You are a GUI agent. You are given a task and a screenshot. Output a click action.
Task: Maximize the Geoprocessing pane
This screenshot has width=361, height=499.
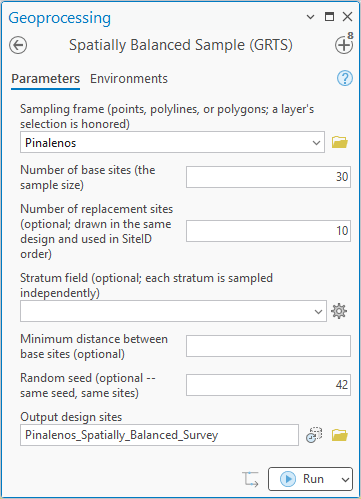(329, 16)
